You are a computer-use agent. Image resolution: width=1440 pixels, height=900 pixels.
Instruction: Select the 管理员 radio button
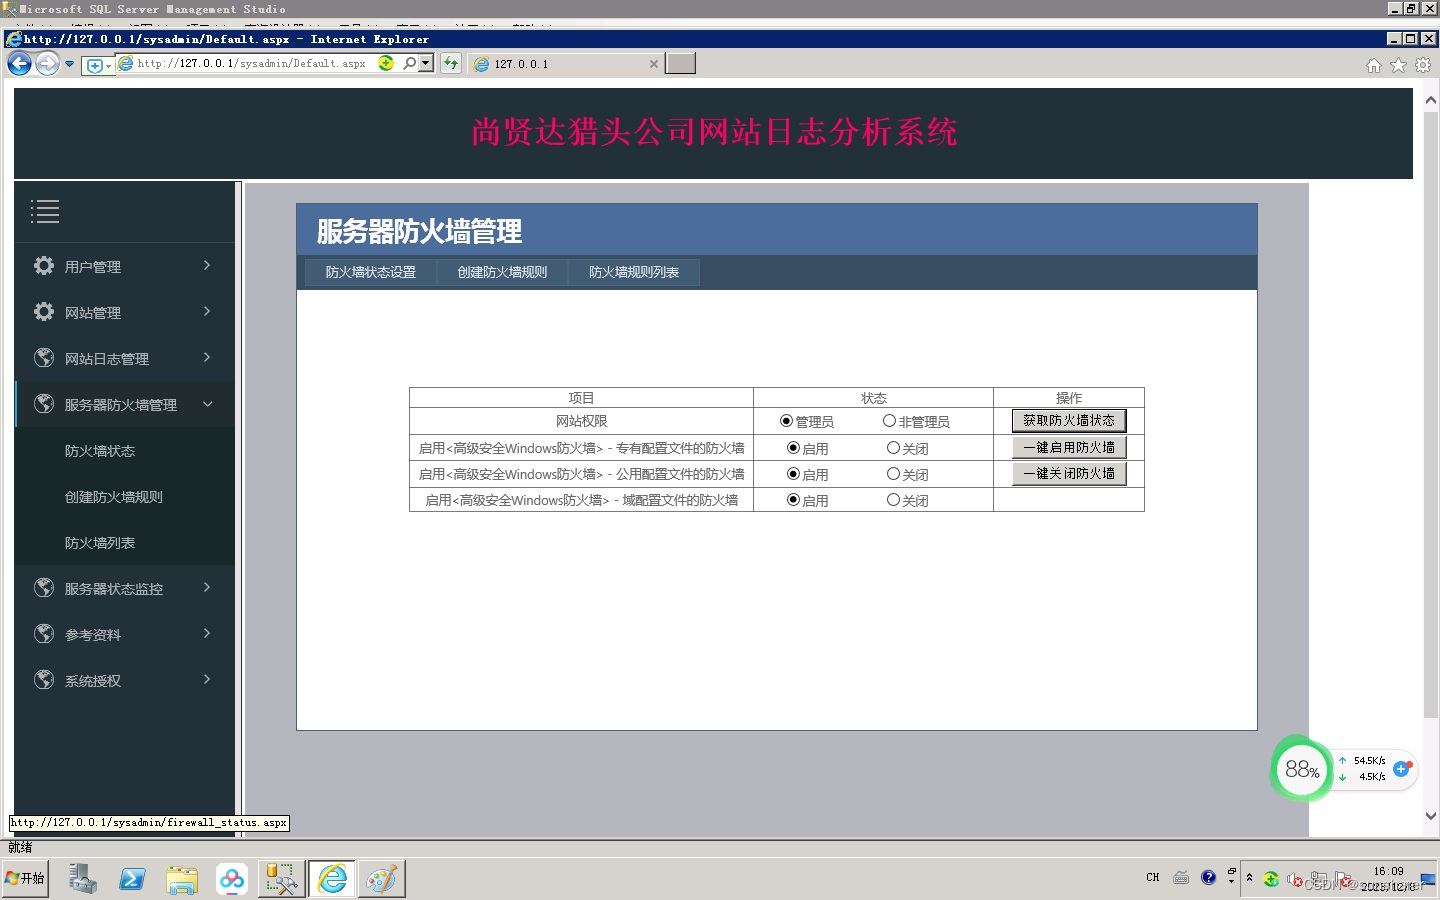click(x=786, y=421)
